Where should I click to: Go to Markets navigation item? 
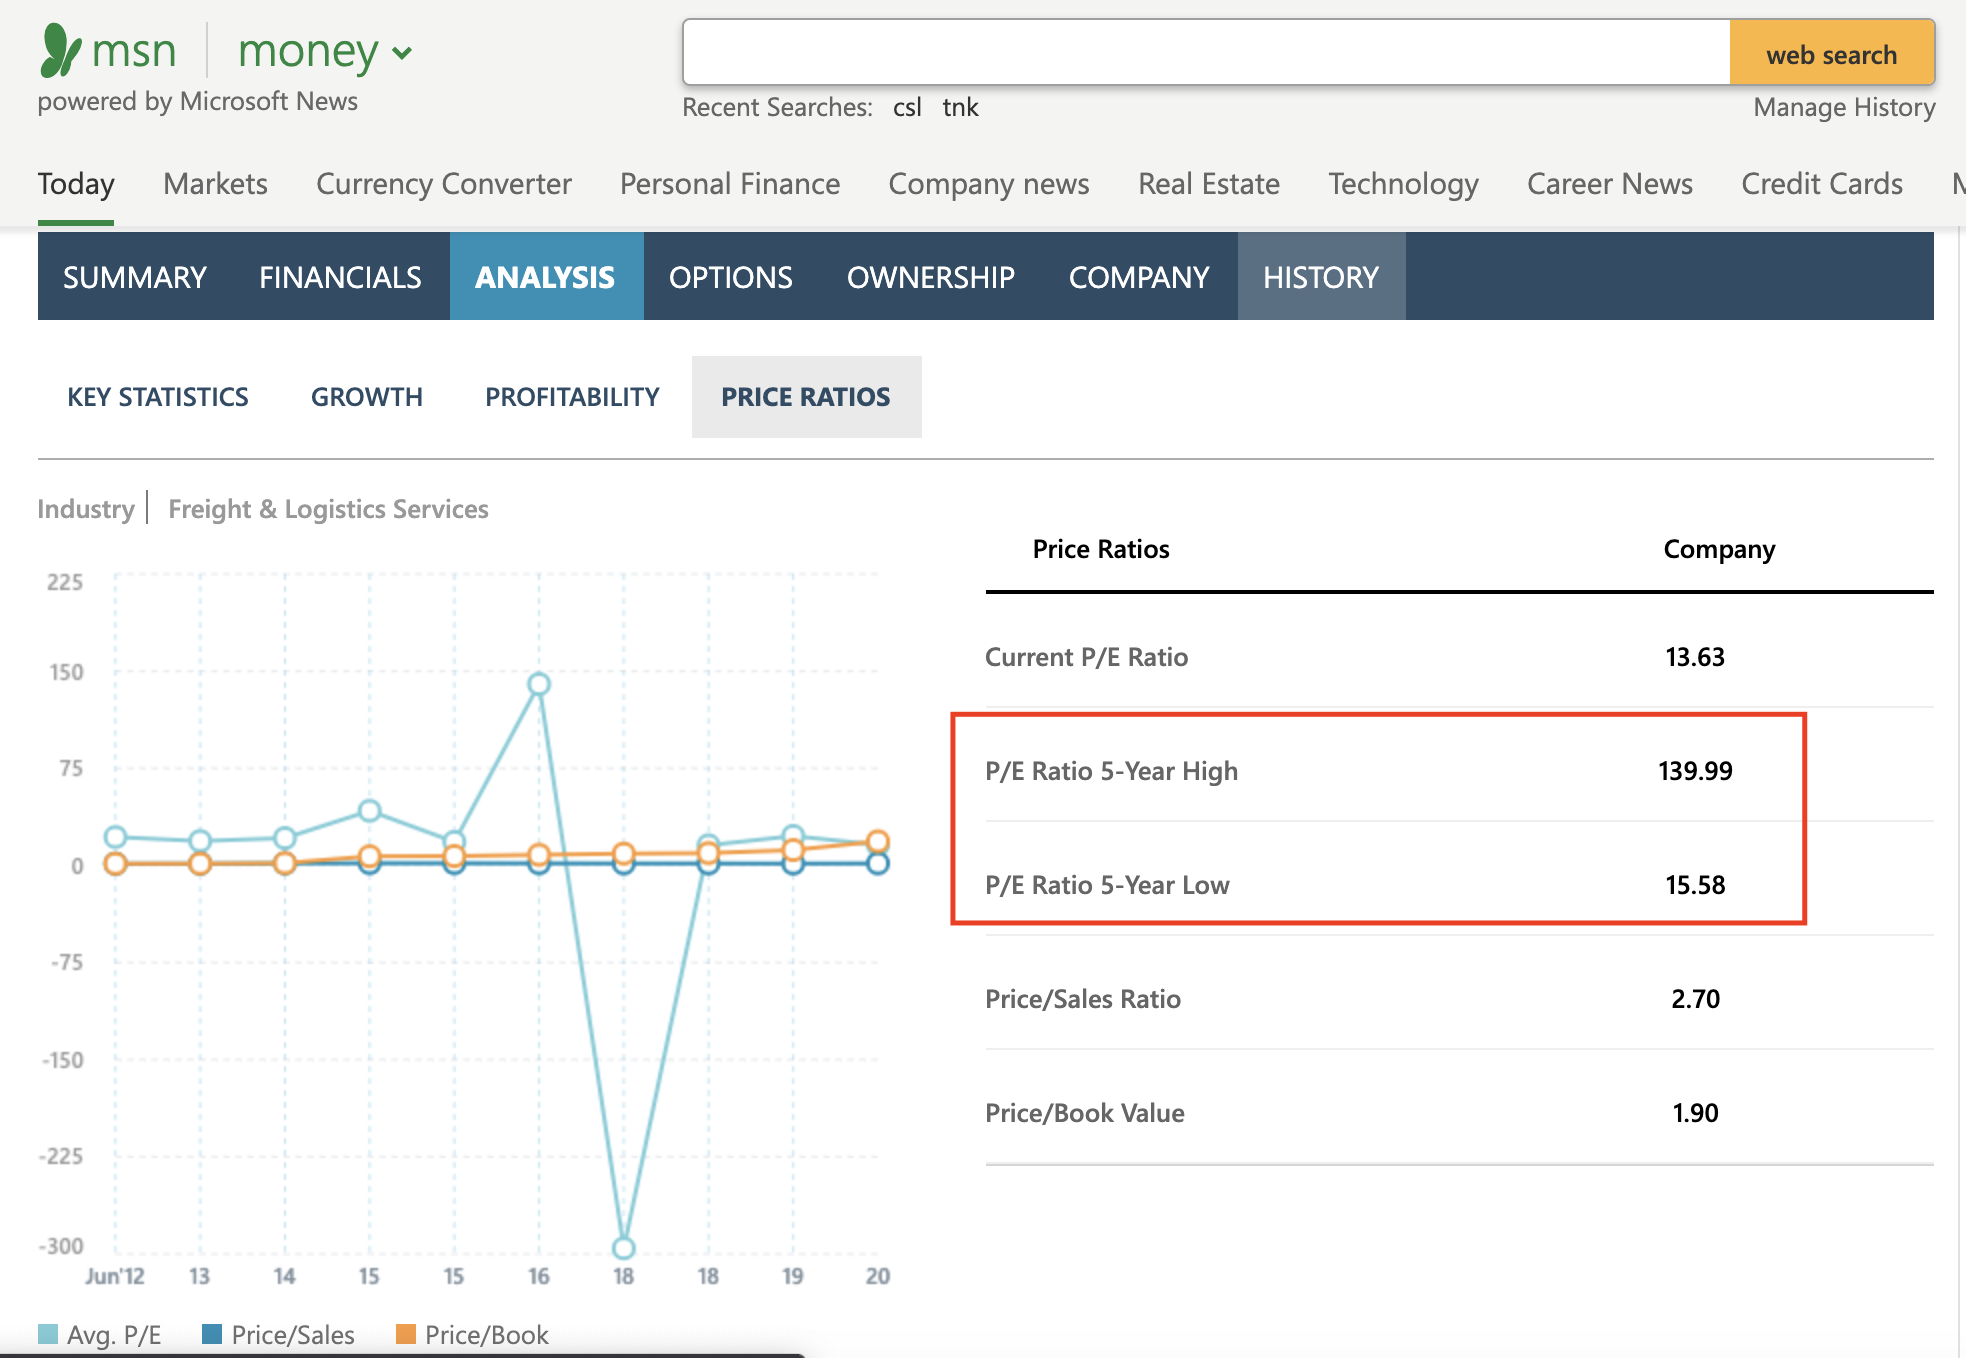pos(215,184)
